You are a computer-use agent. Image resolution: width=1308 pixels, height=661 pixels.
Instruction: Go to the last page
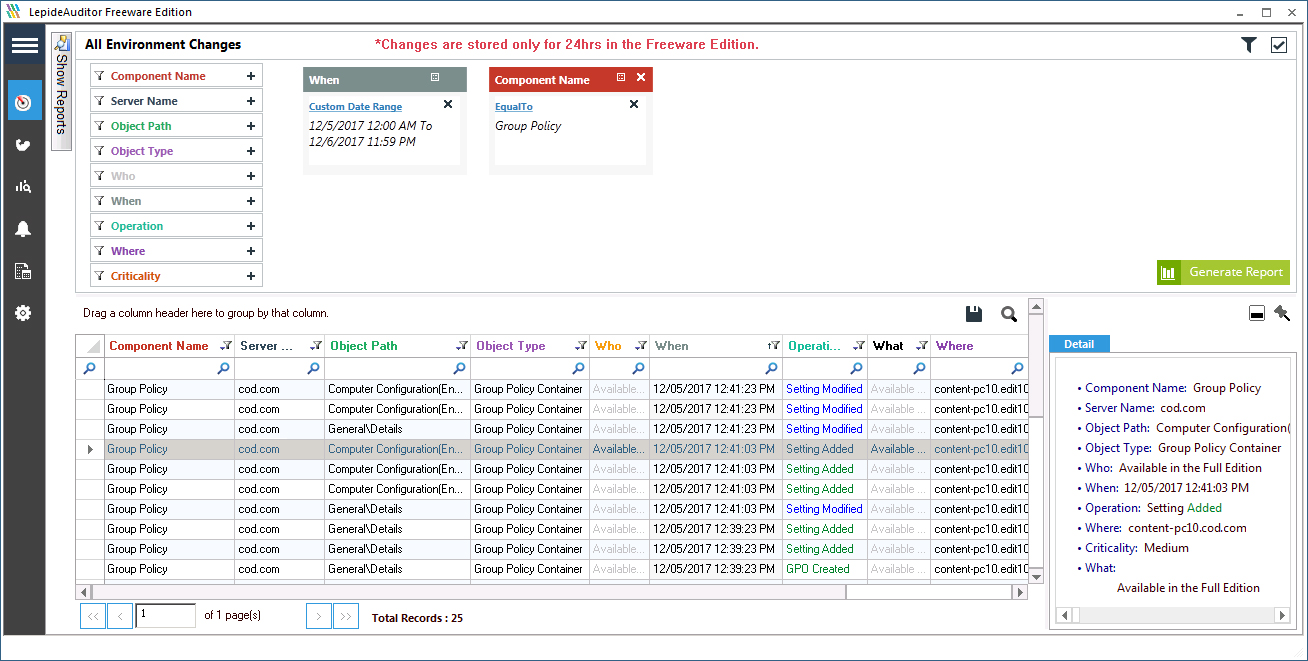click(x=346, y=616)
